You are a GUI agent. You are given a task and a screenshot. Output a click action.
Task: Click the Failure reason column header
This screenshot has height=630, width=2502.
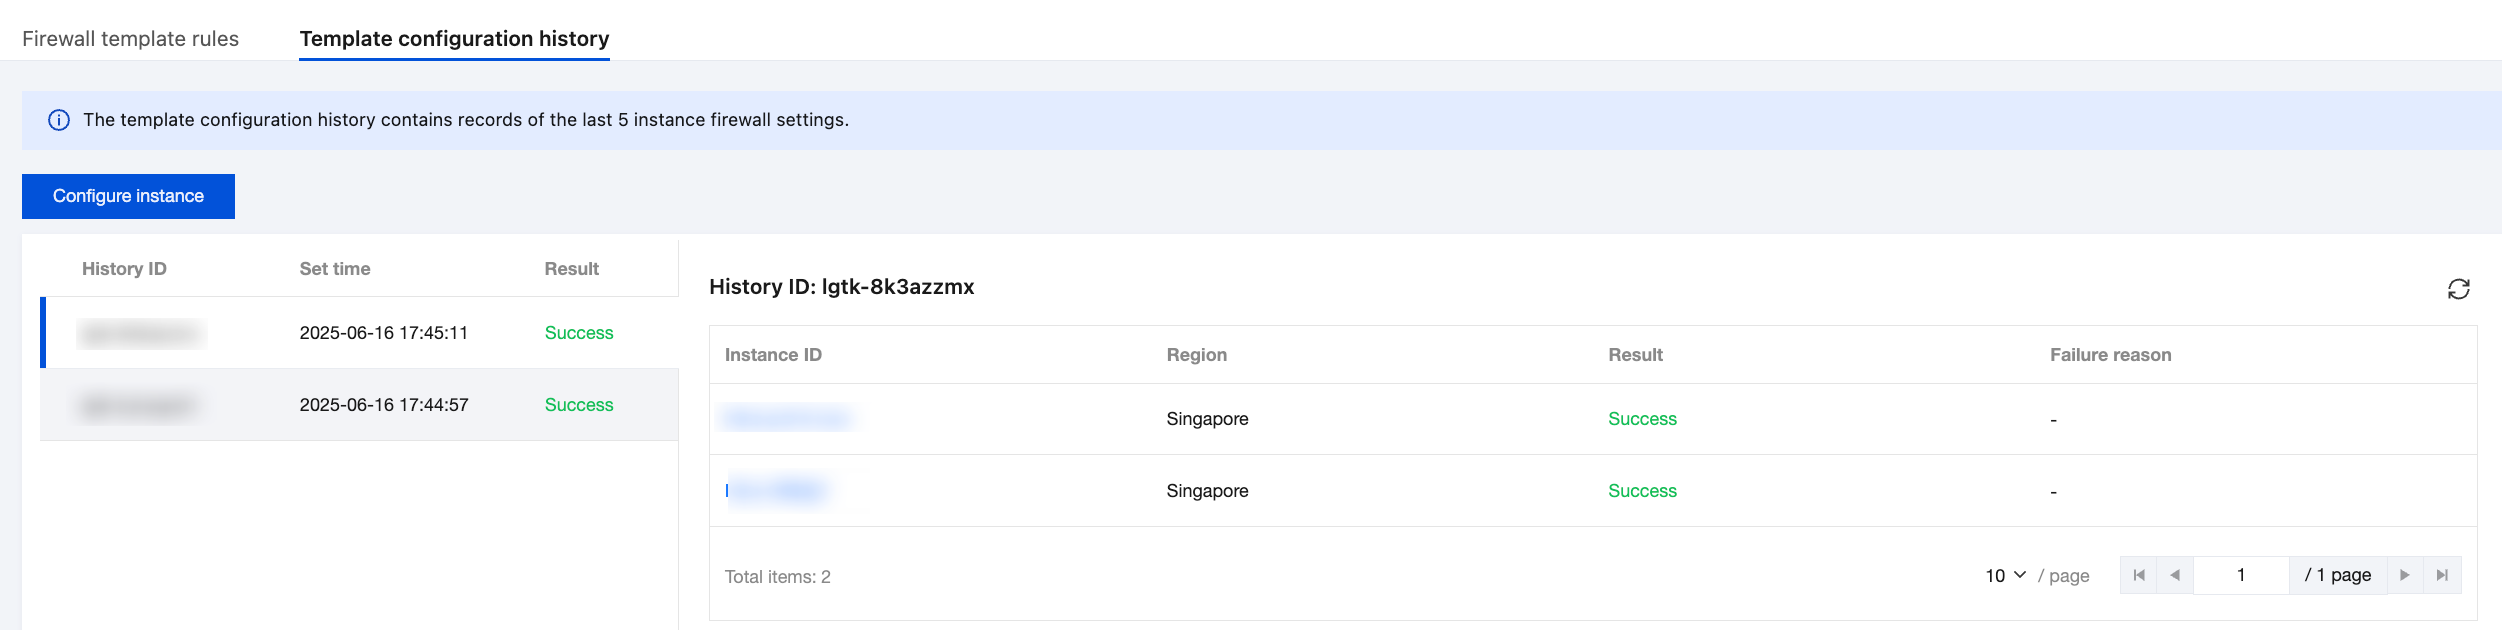[2110, 355]
